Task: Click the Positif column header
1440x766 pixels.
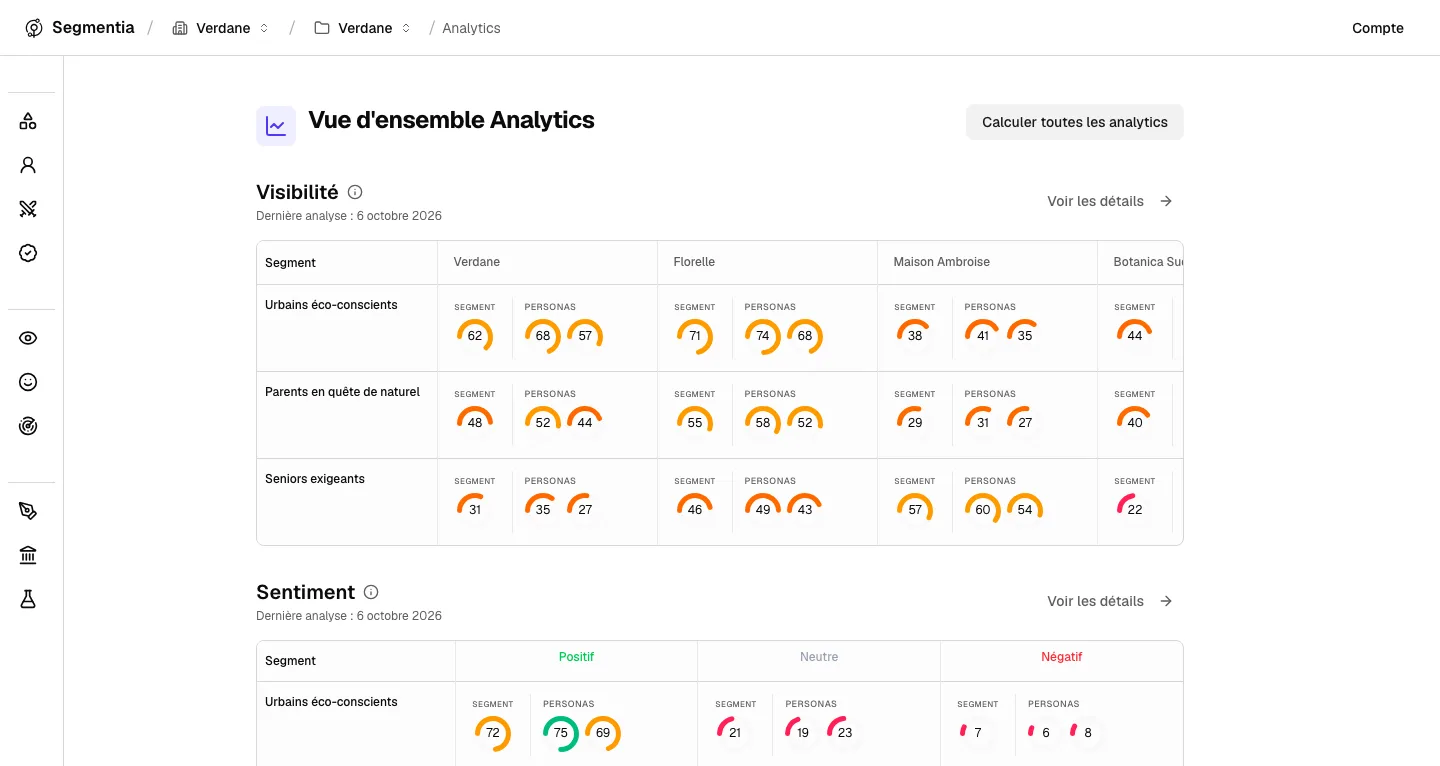Action: [x=576, y=657]
